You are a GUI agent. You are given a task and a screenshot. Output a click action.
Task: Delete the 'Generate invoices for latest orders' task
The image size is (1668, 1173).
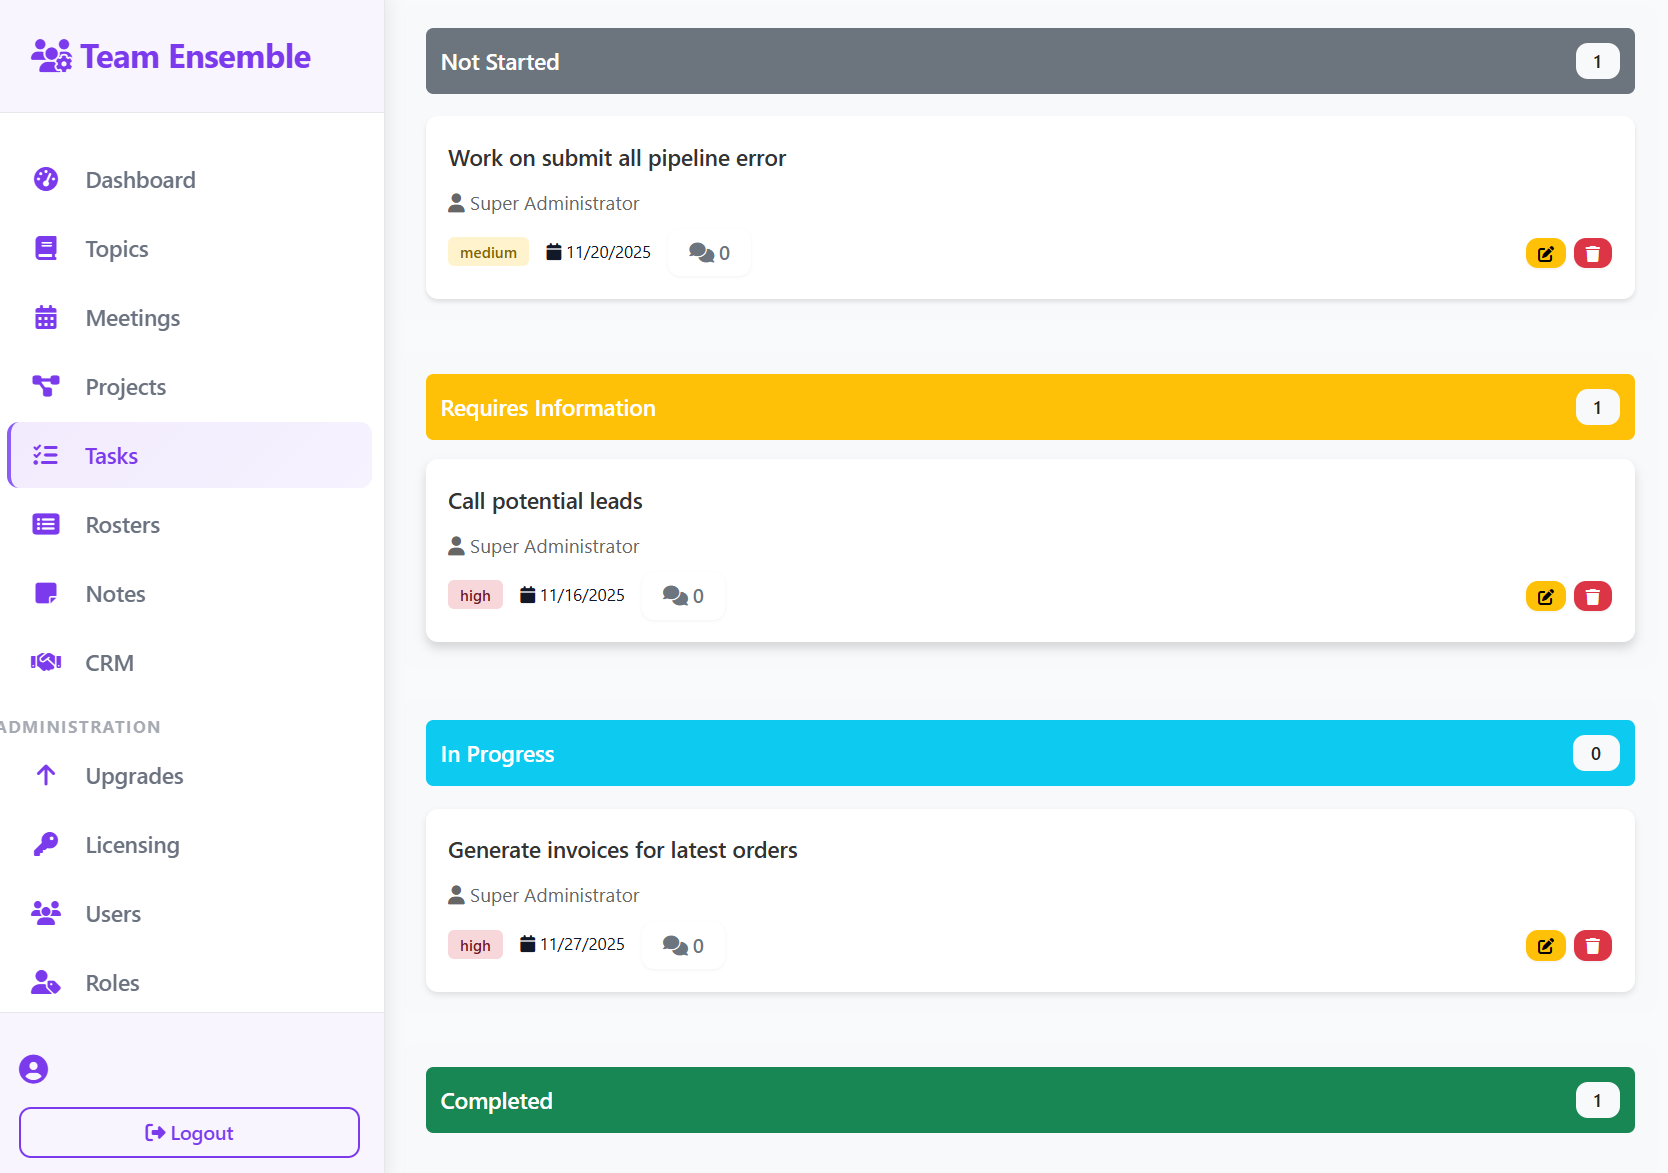coord(1592,946)
